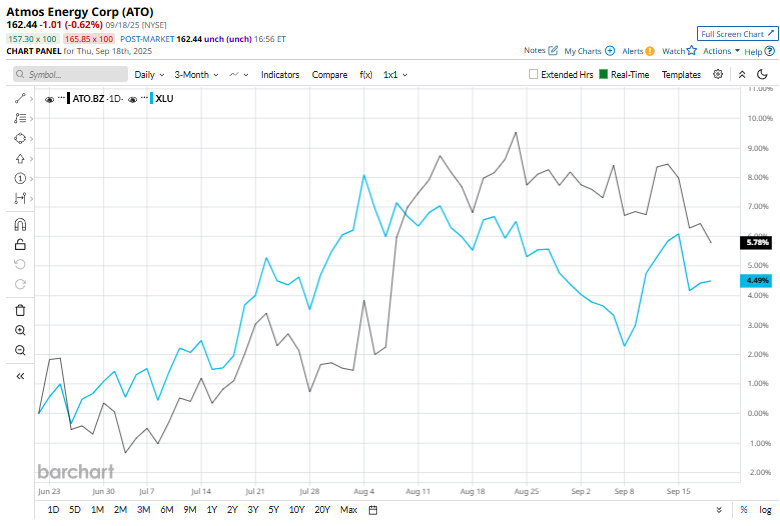This screenshot has height=526, width=780.
Task: Enable the Extended Hrs checkbox
Action: (x=533, y=74)
